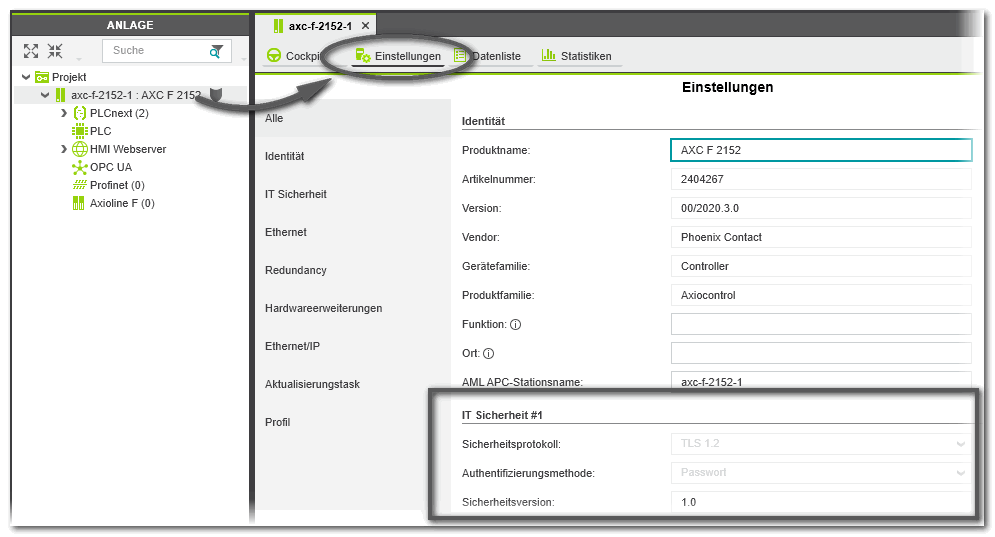
Task: Close the axc-f-2152-1 editor tab
Action: pyautogui.click(x=365, y=26)
